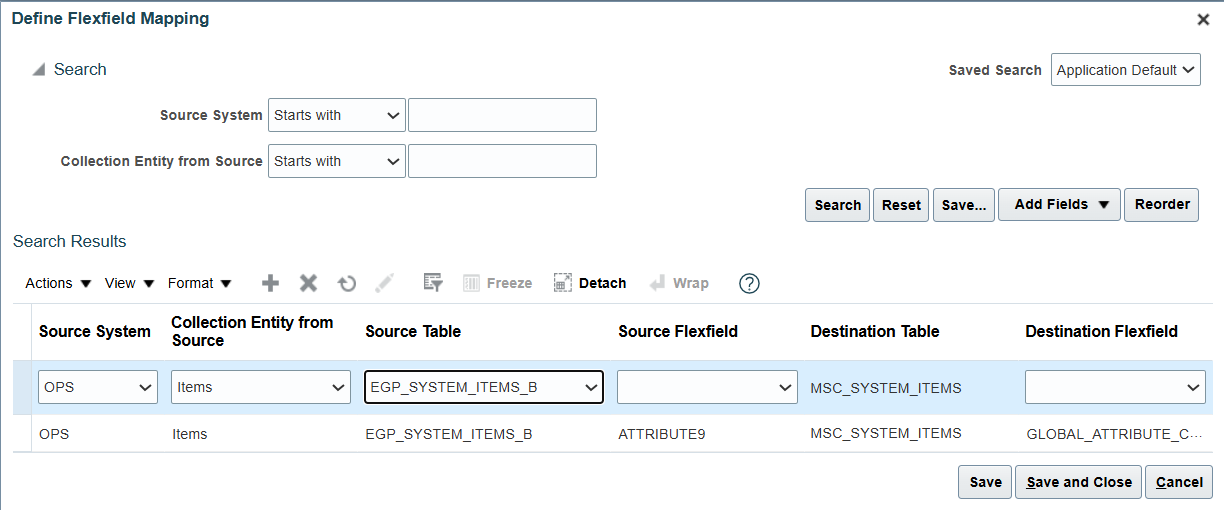Open the Actions menu
The height and width of the screenshot is (510, 1224).
pyautogui.click(x=58, y=283)
